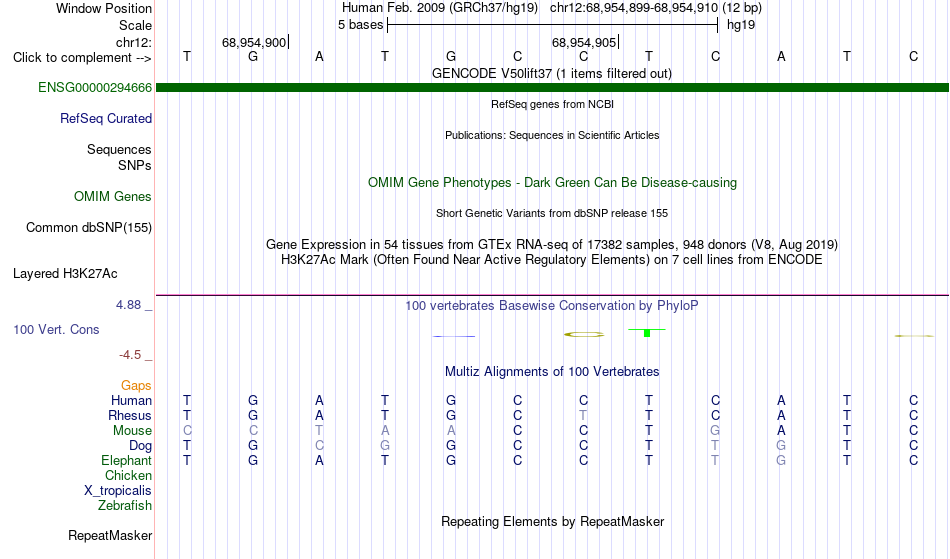
Task: Click the orange Gaps label
Action: (x=136, y=386)
